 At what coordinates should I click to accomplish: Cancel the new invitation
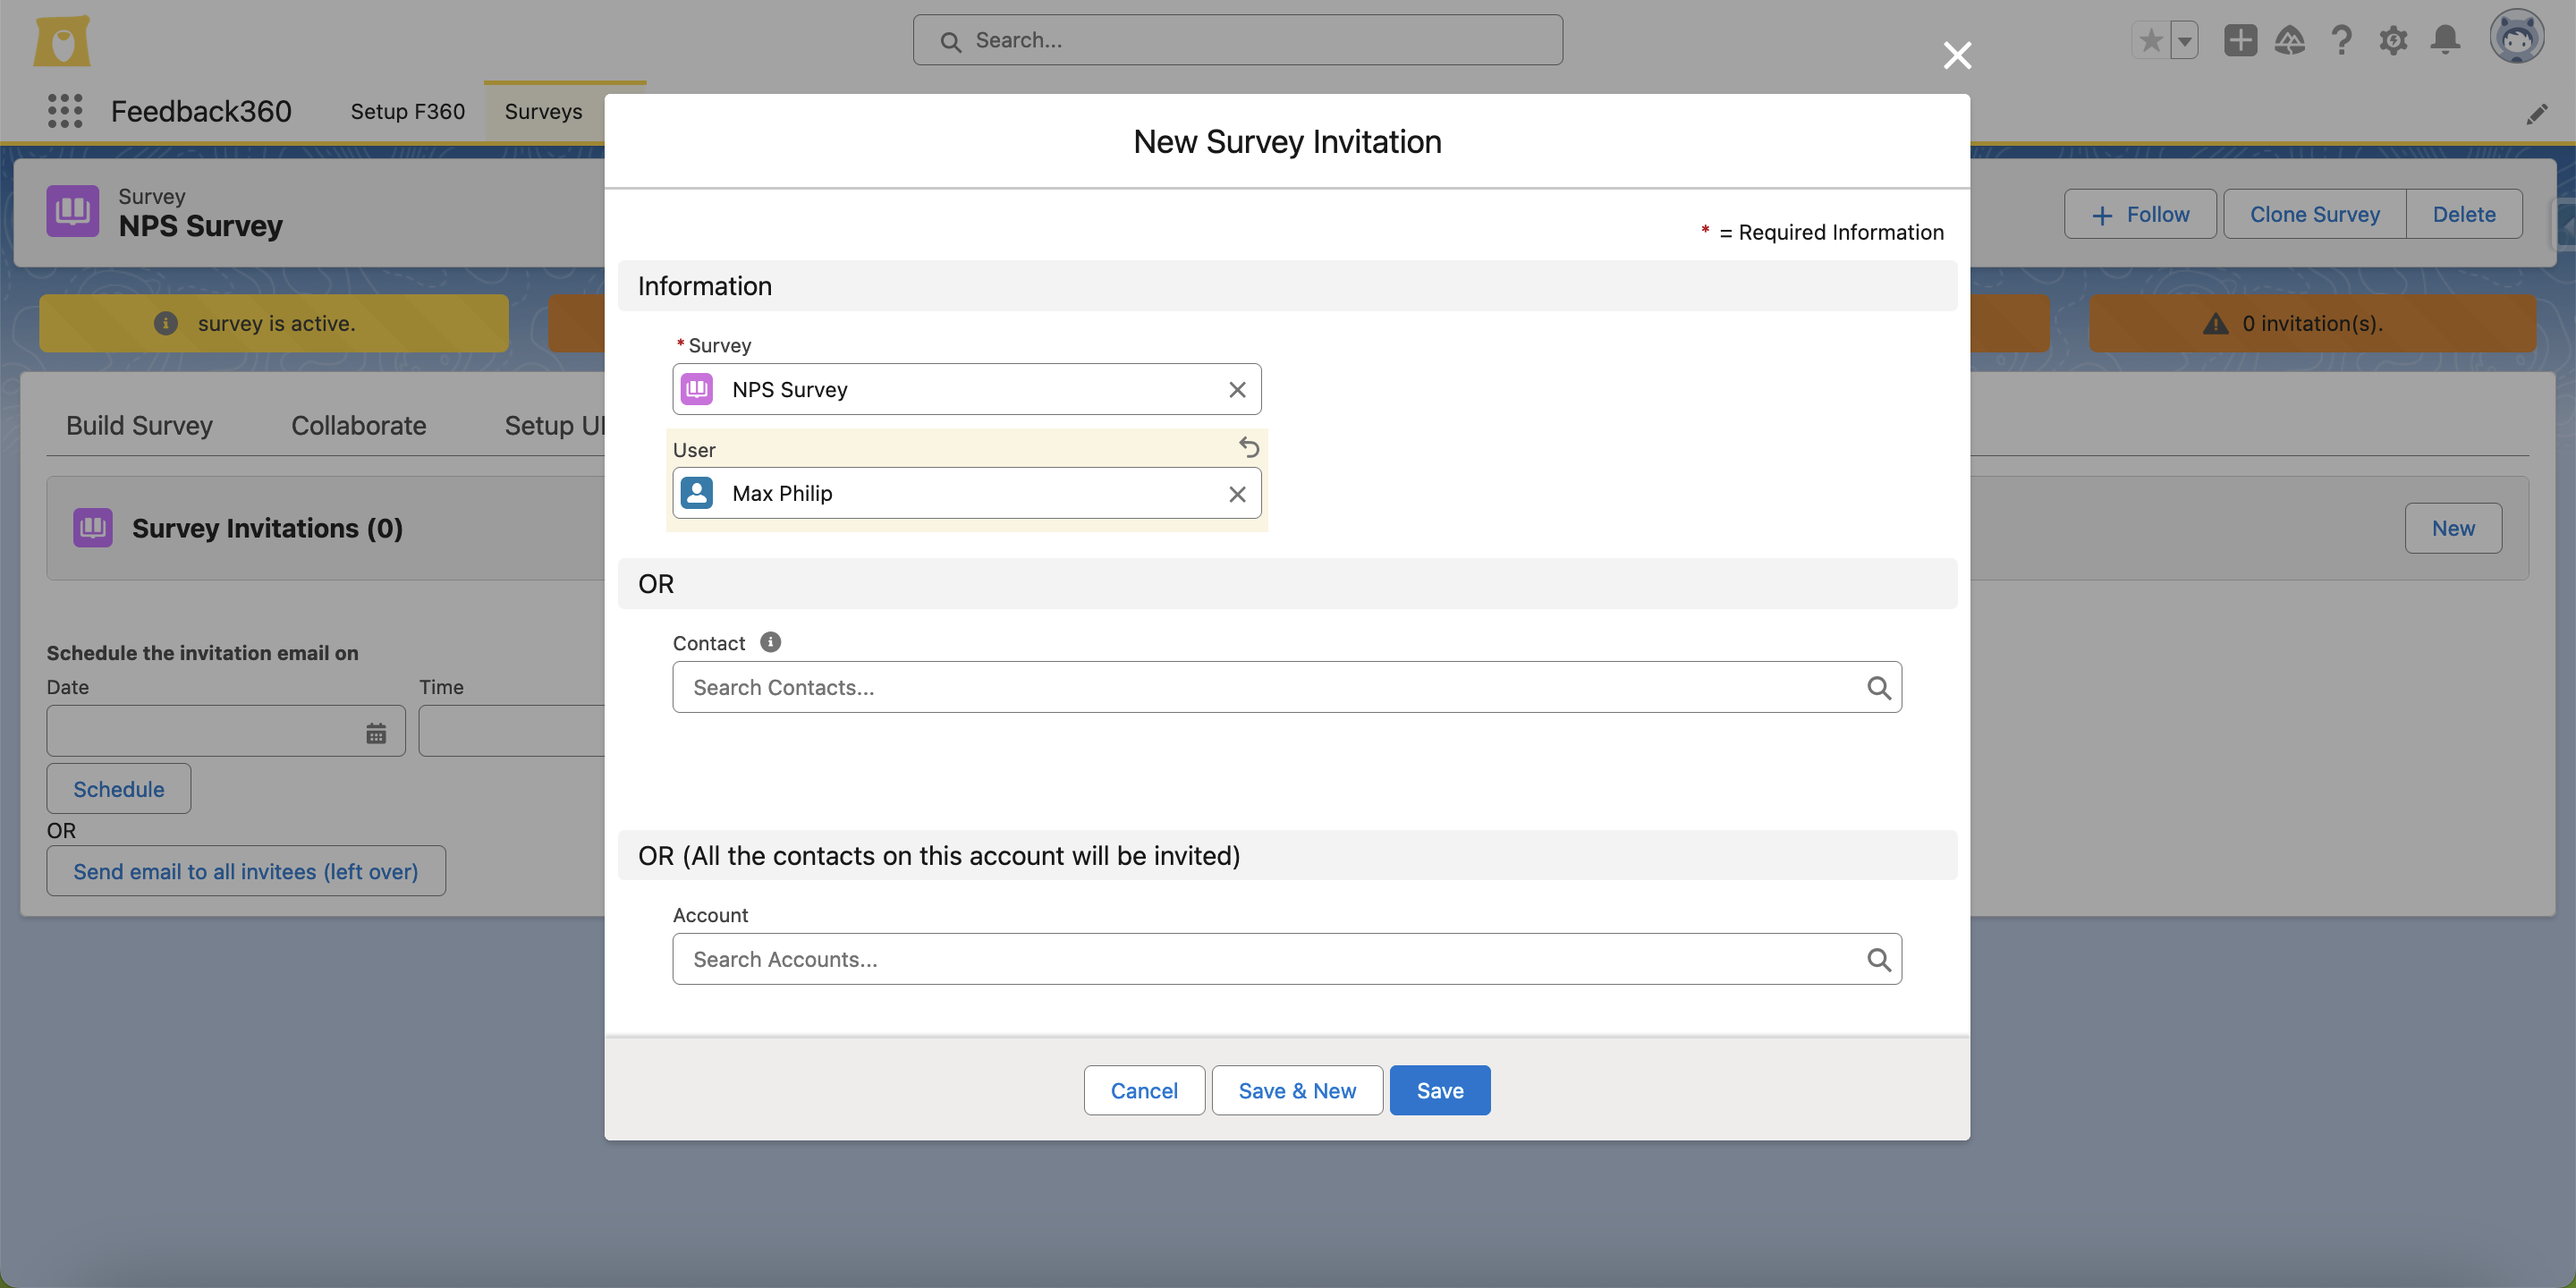point(1144,1090)
